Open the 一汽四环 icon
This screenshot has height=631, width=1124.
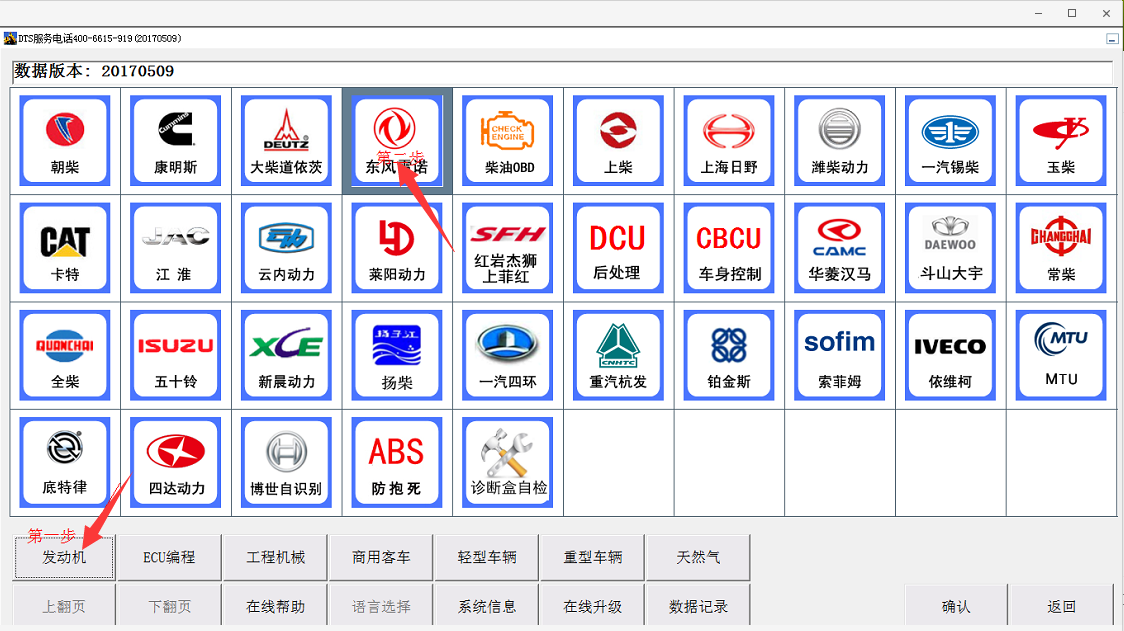(x=508, y=355)
